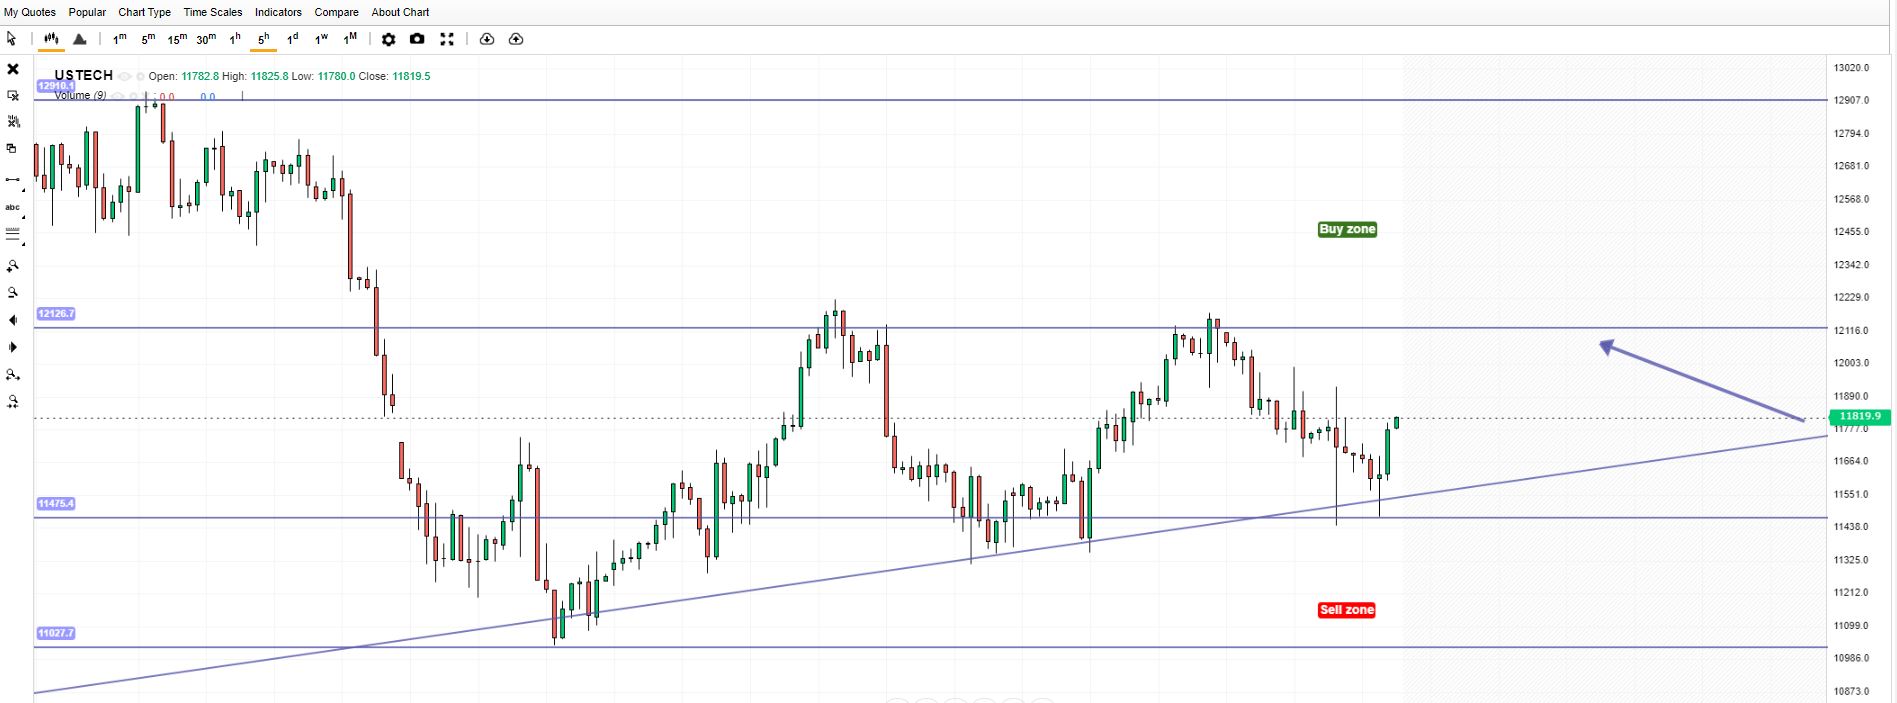This screenshot has height=703, width=1897.
Task: Select the candlestick chart style icon
Action: (50, 39)
